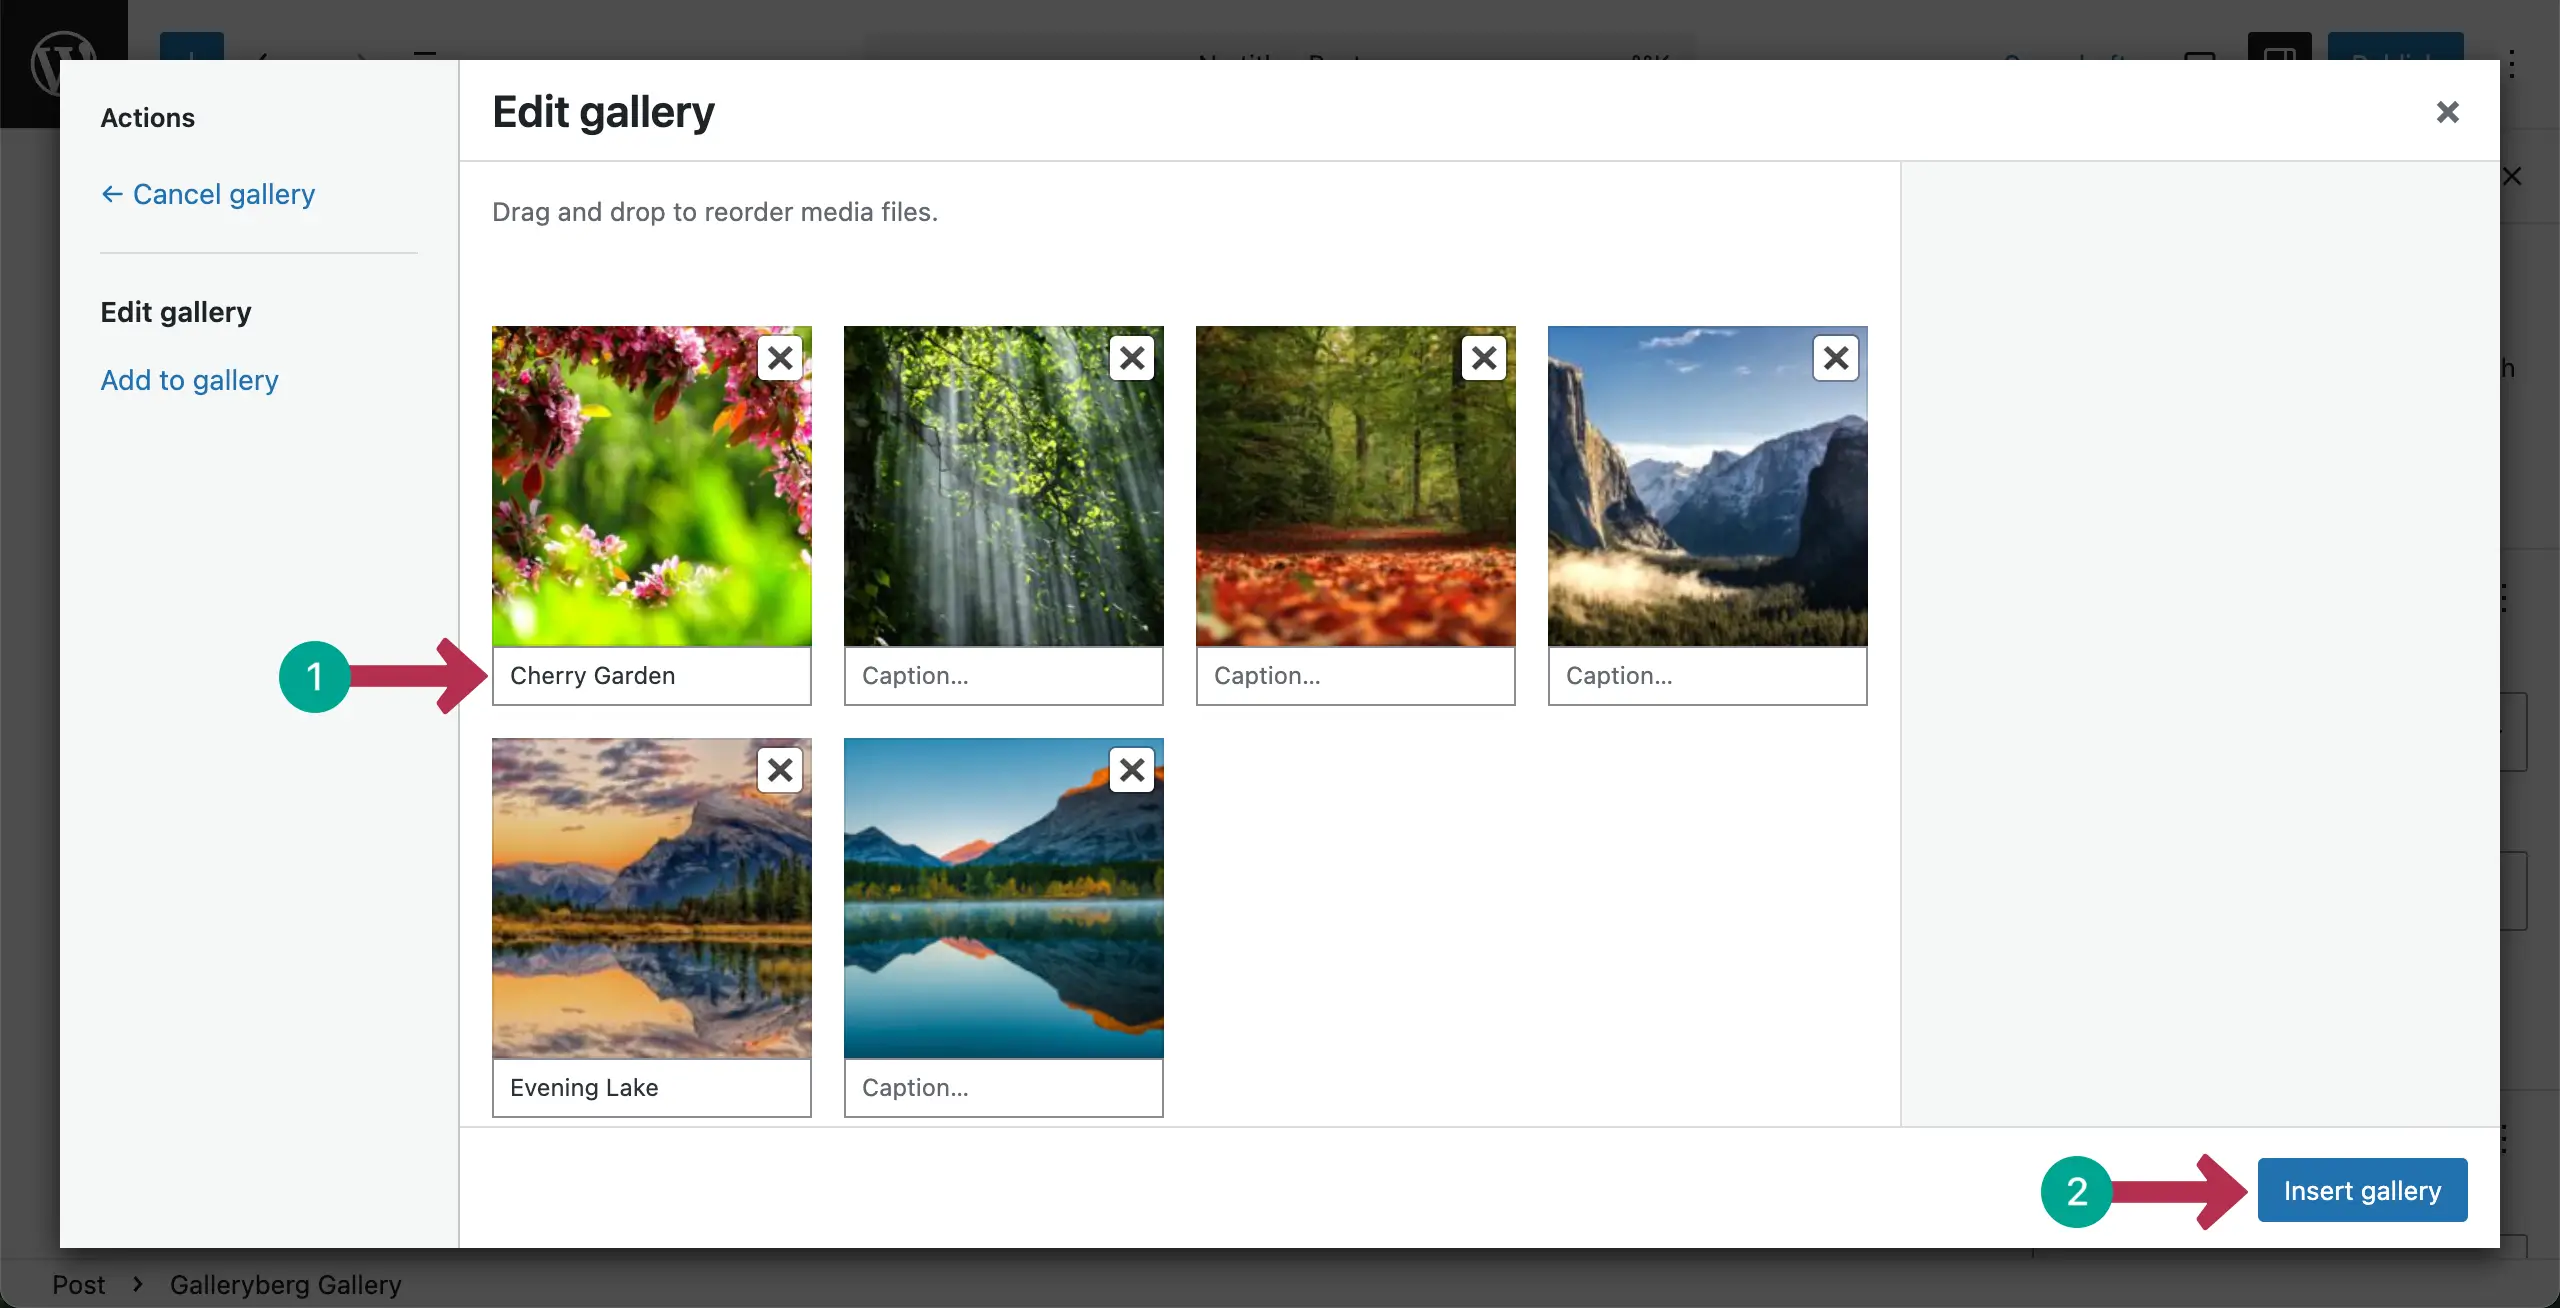Click Cancel gallery link

coord(208,194)
